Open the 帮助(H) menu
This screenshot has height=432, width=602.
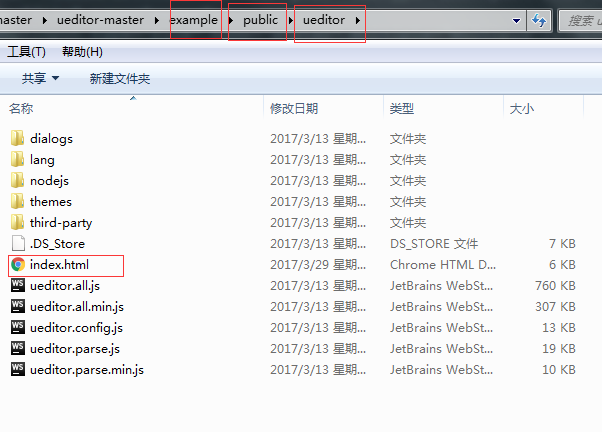tap(82, 51)
